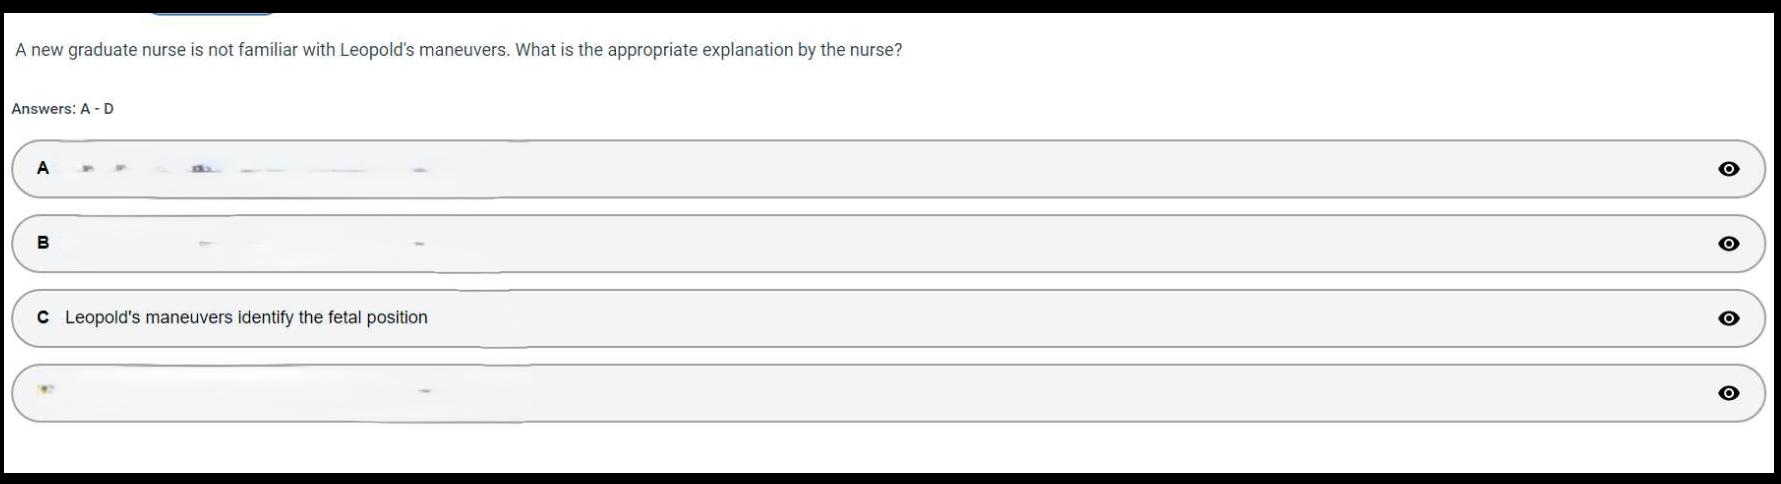Click the 'Answers: A - D' label
Viewport: 1781px width, 484px height.
pos(62,109)
